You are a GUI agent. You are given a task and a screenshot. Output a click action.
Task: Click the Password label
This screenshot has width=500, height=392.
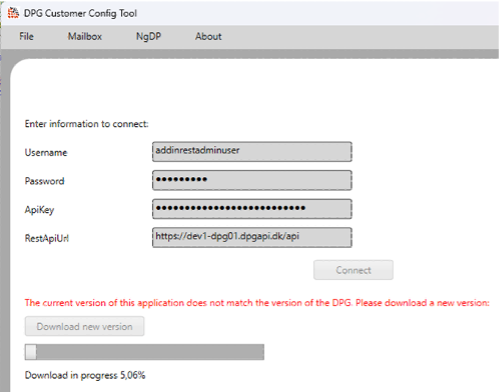click(x=45, y=181)
